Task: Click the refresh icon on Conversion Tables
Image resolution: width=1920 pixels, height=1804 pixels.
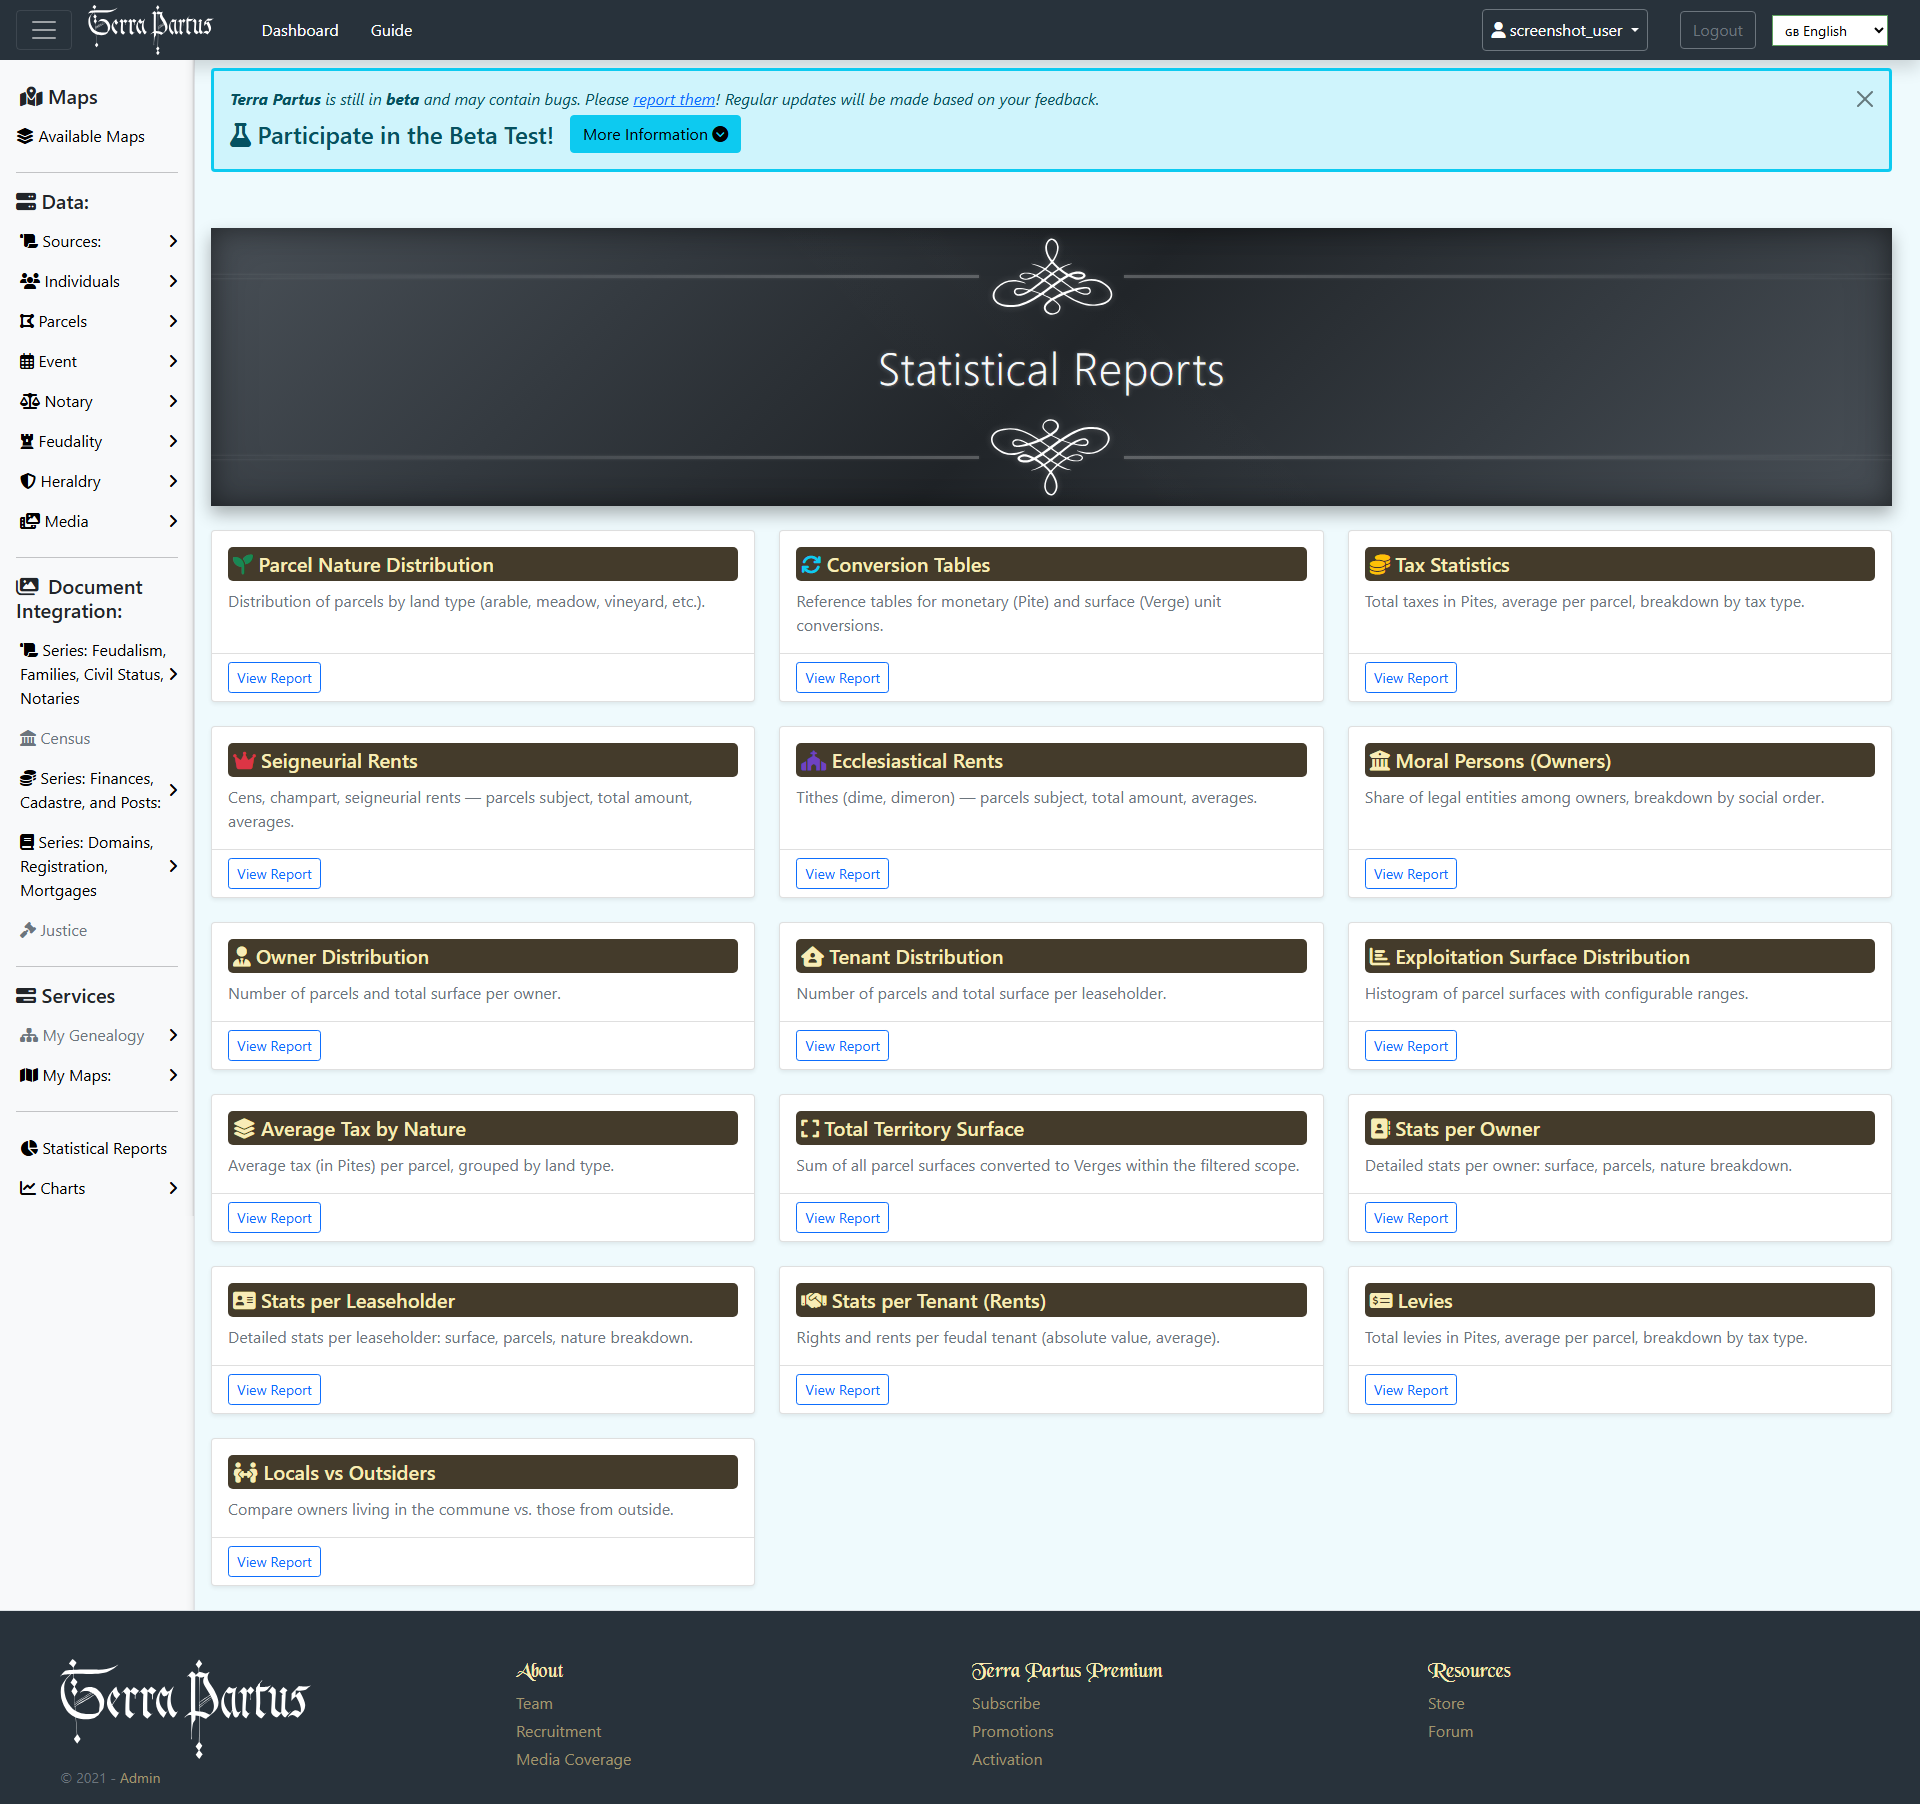Action: [x=811, y=565]
